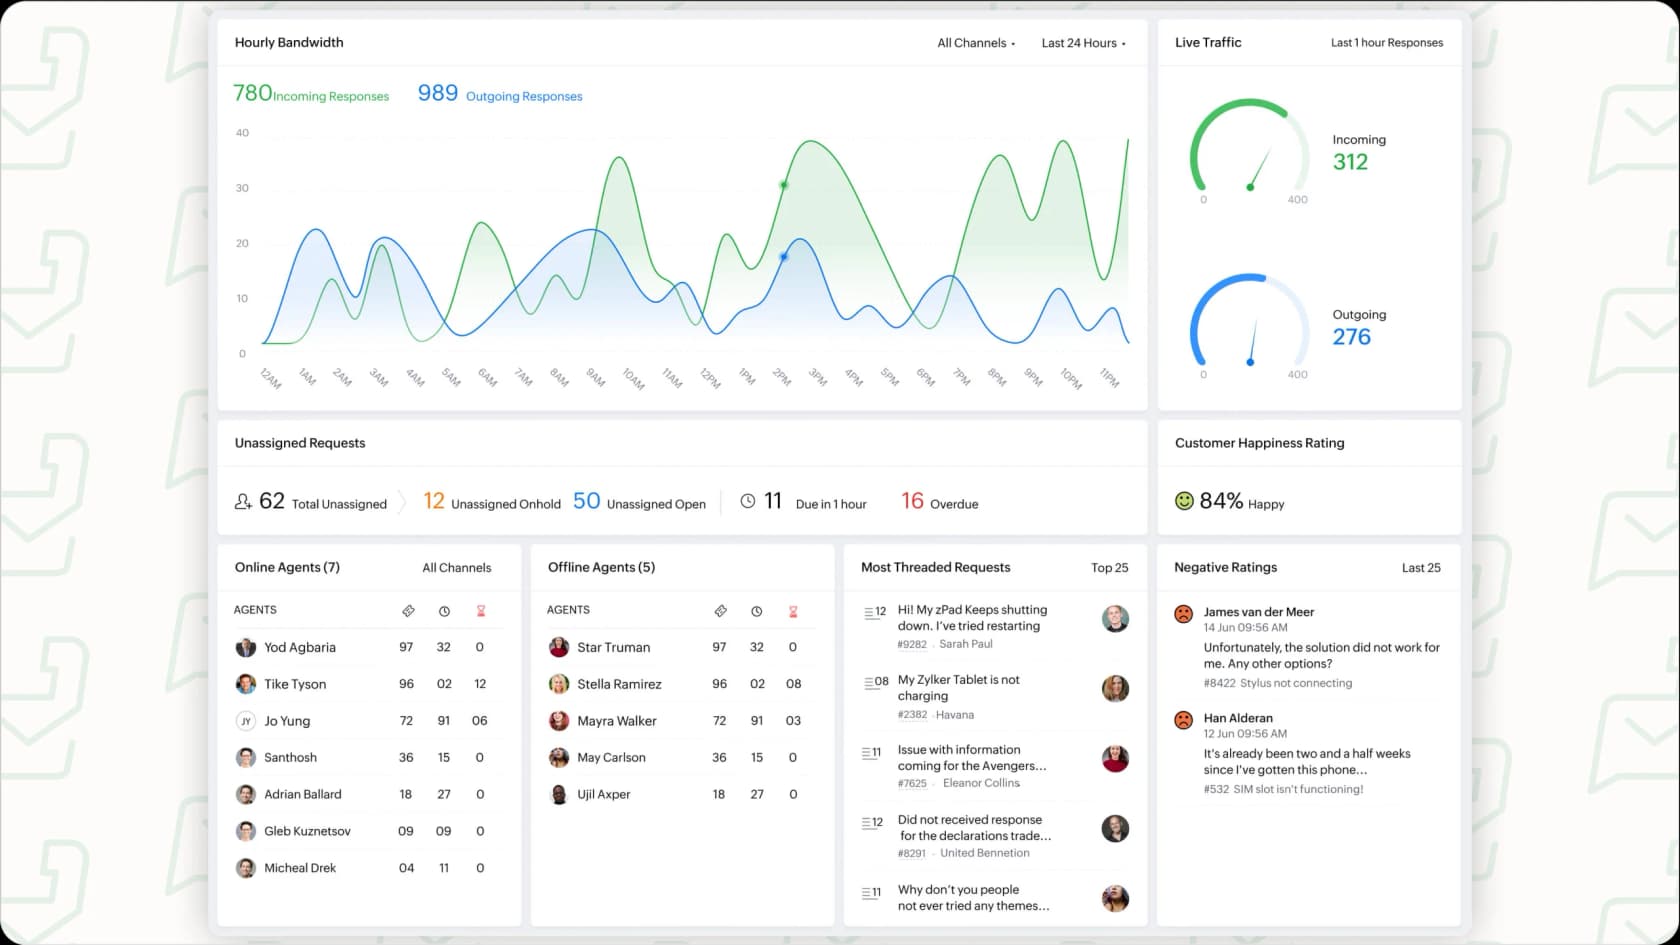This screenshot has height=945, width=1680.
Task: Click the 989 Outgoing Responses value
Action: coord(437,93)
